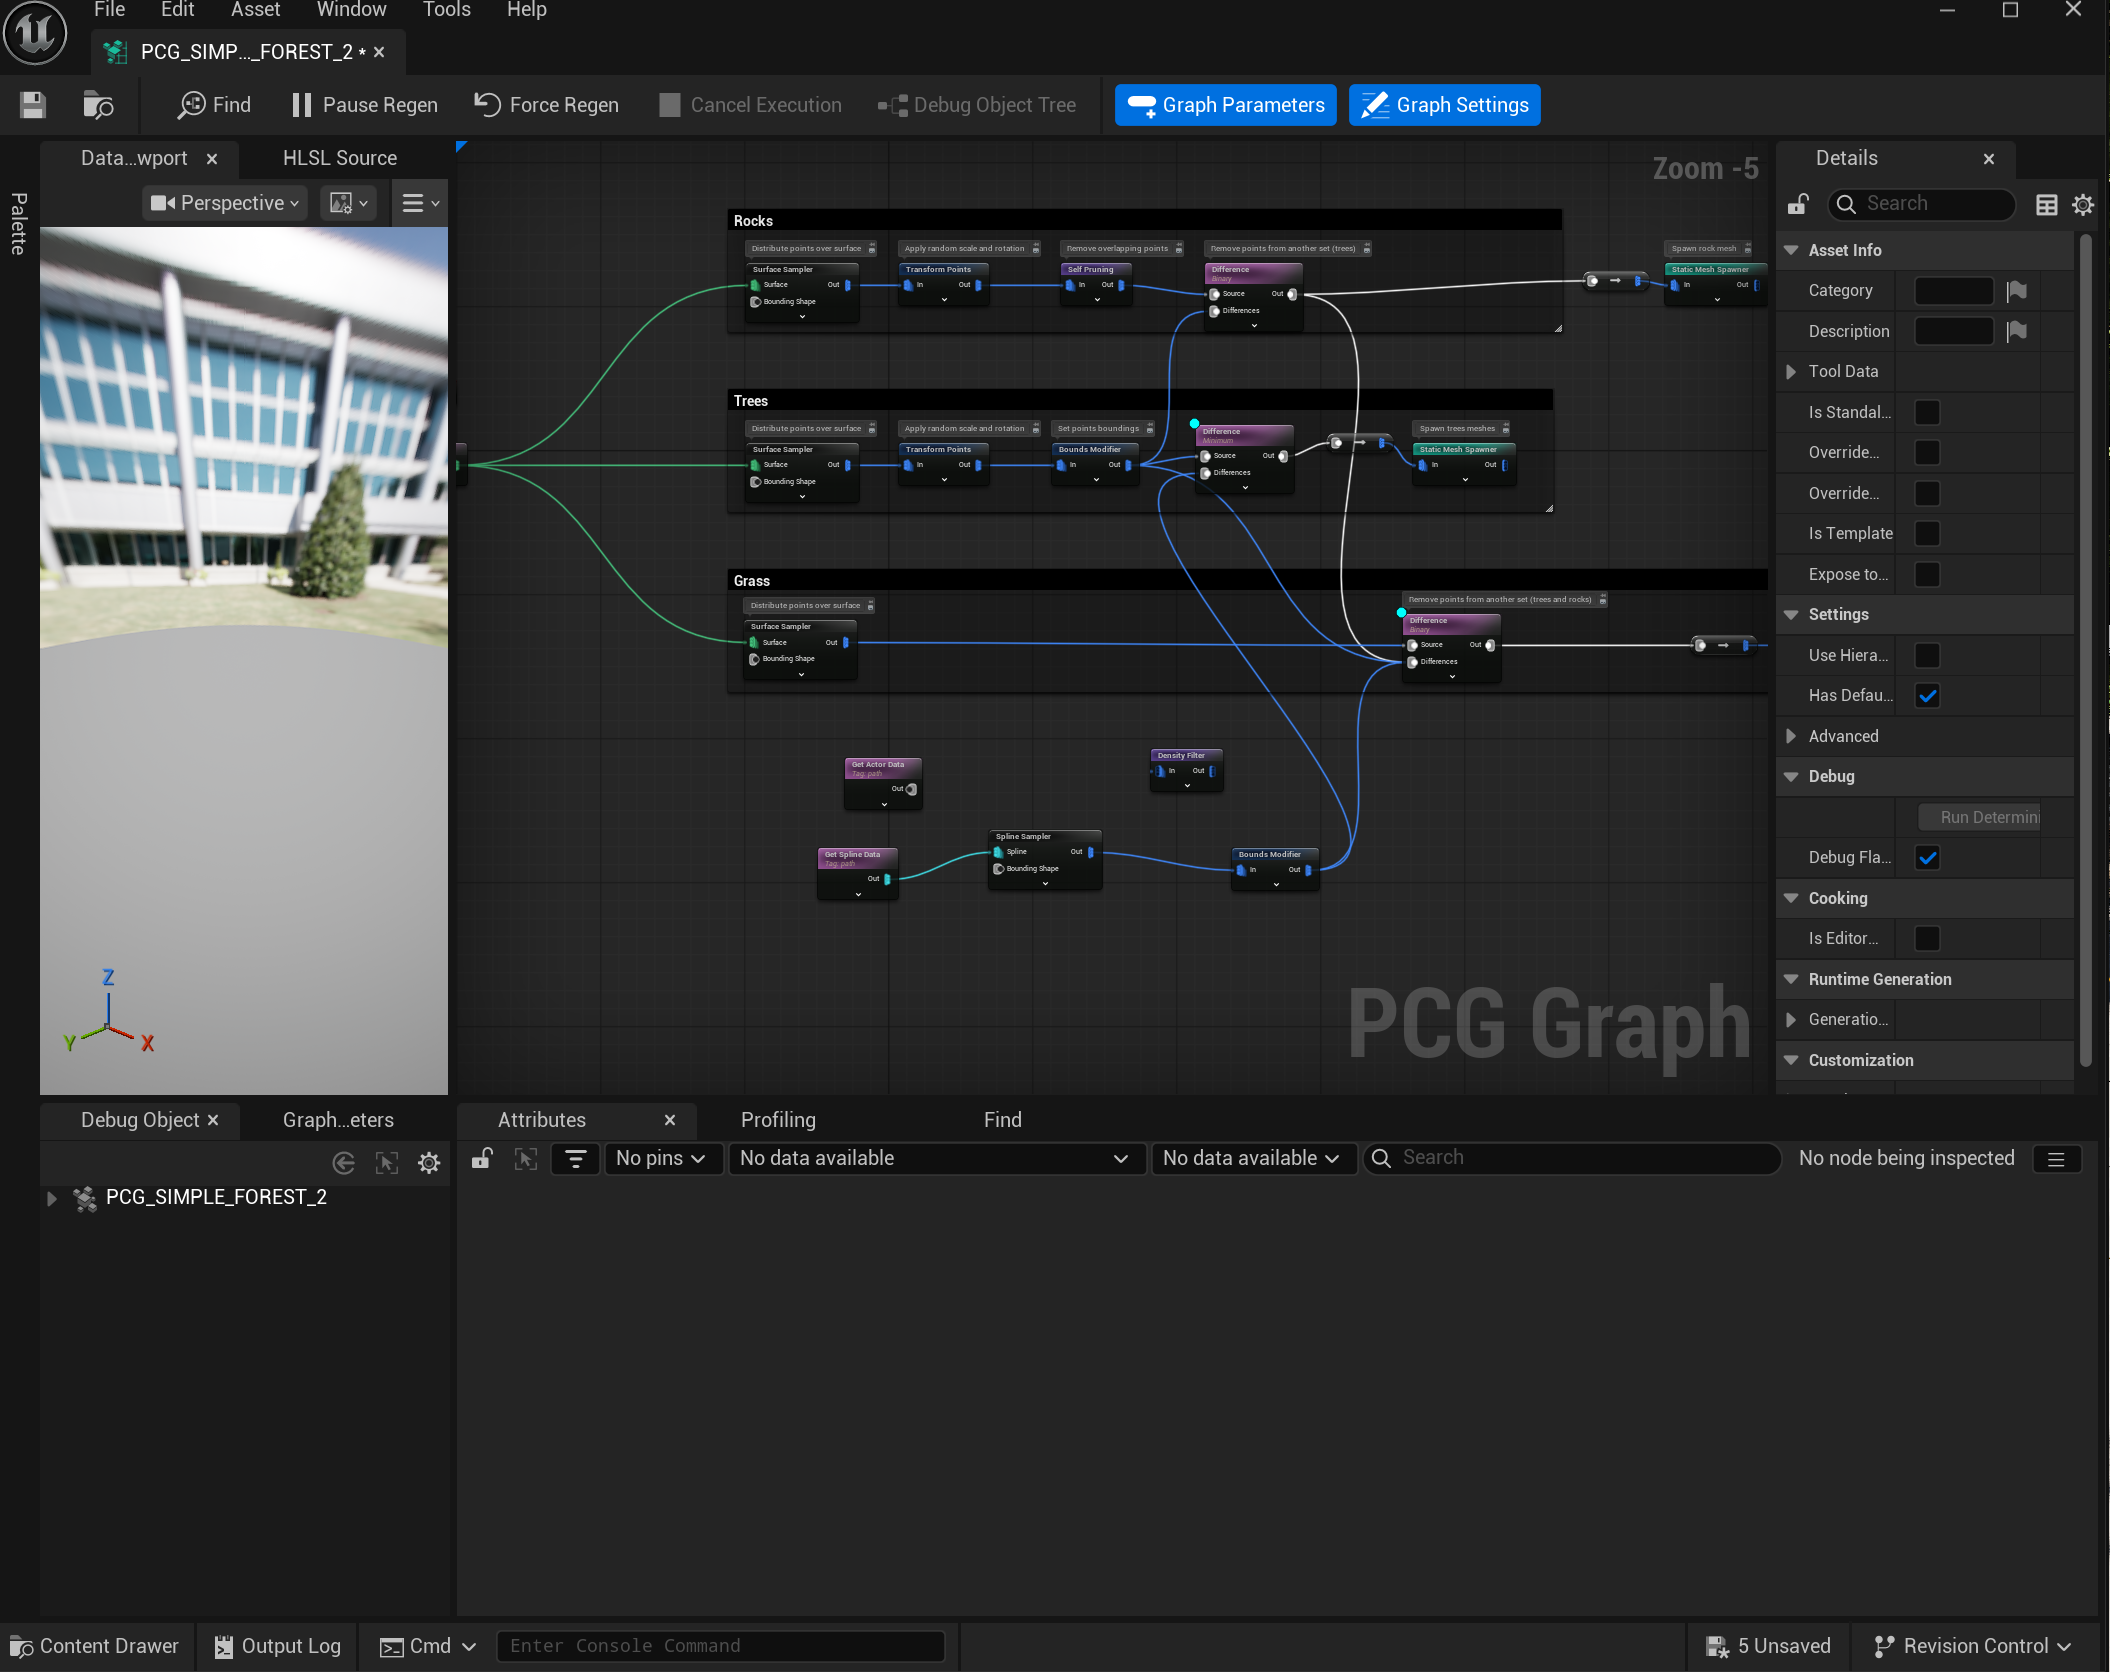The height and width of the screenshot is (1672, 2110).
Task: Open the Perspective viewport dropdown
Action: [x=225, y=203]
